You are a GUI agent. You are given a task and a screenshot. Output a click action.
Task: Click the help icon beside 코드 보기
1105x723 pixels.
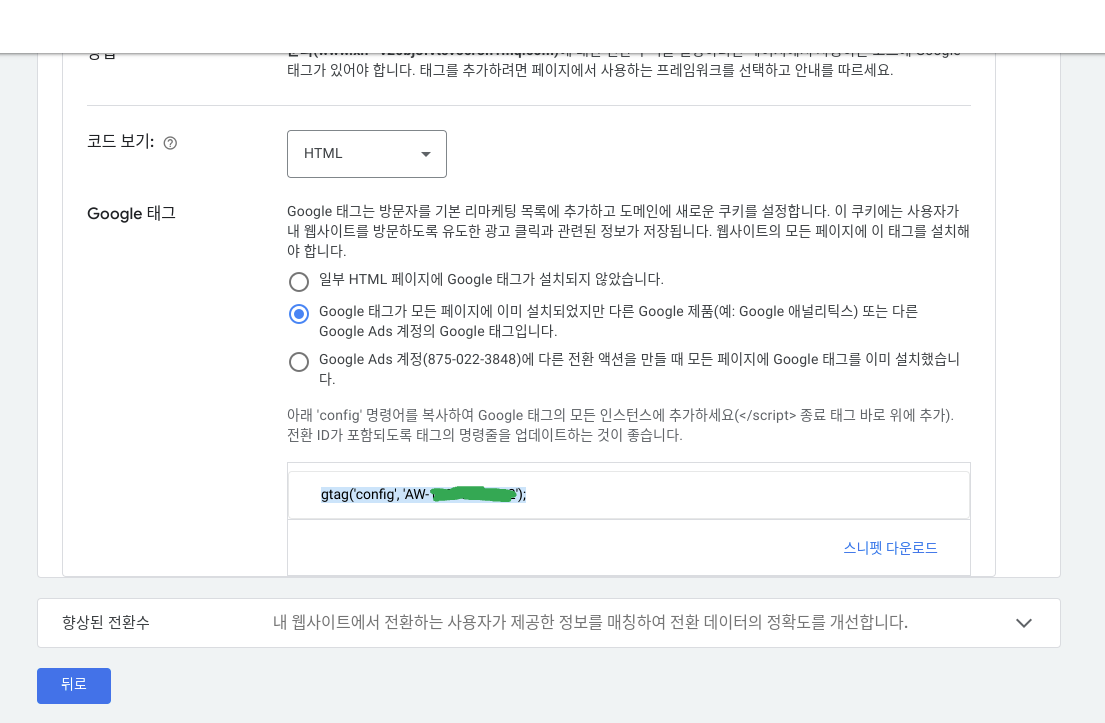(x=170, y=143)
